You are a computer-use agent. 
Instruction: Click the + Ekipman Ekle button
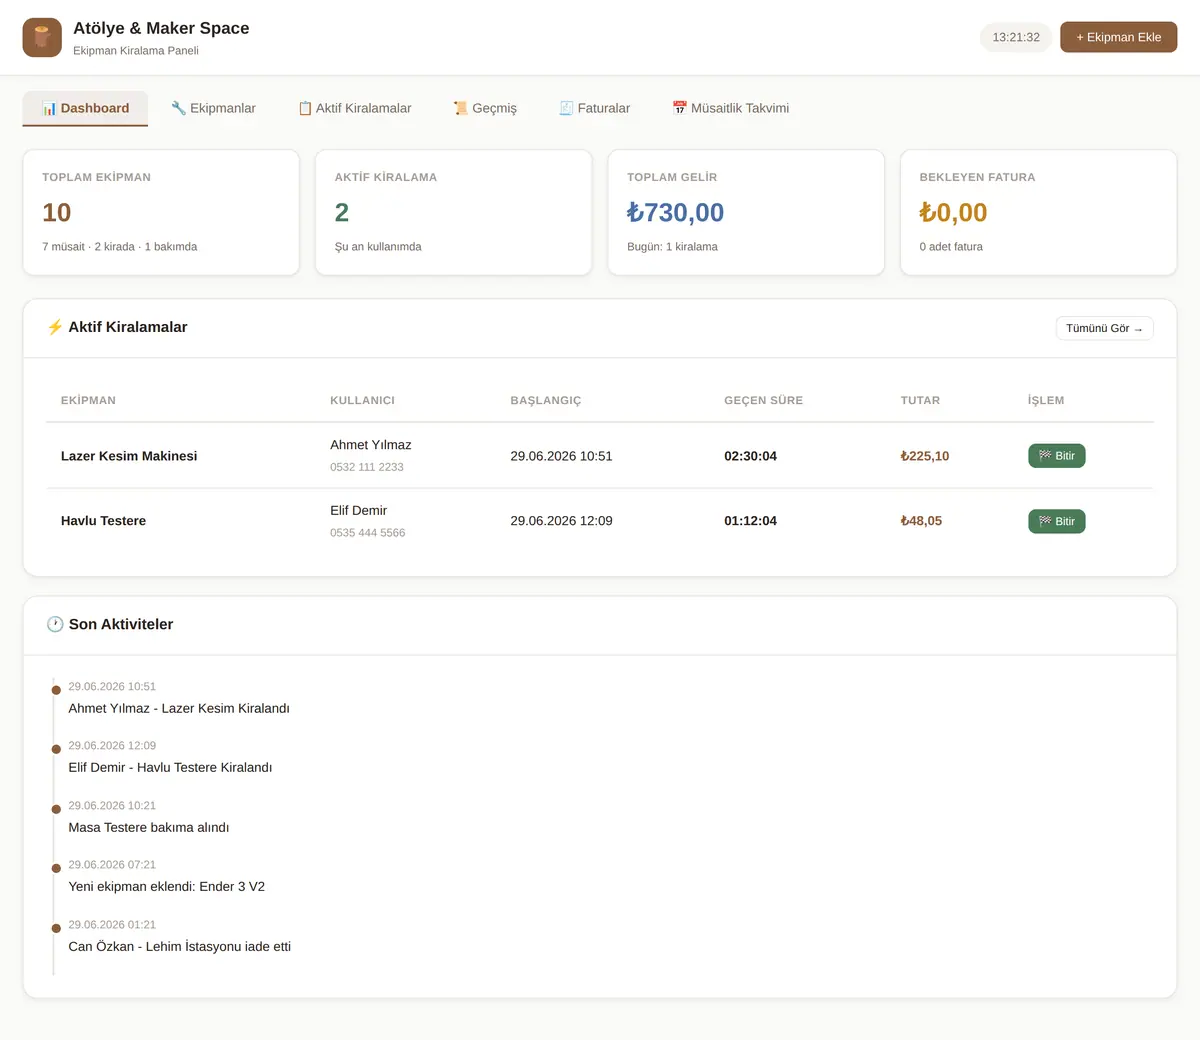point(1118,37)
